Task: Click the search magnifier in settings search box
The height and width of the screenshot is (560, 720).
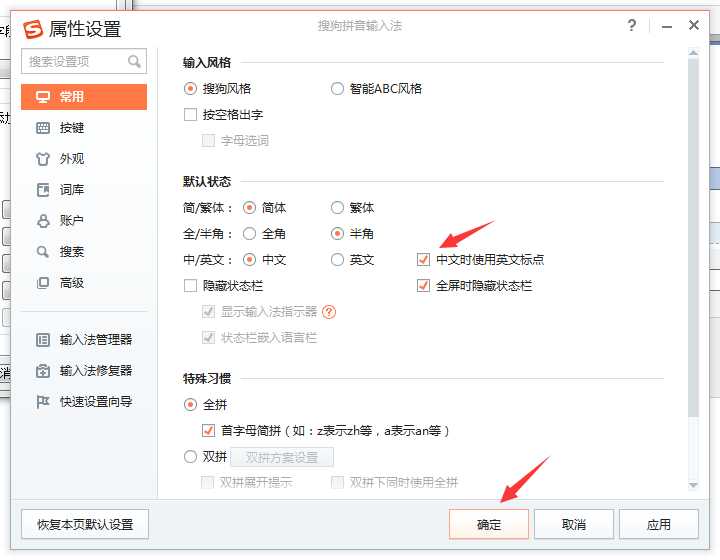Action: click(134, 61)
